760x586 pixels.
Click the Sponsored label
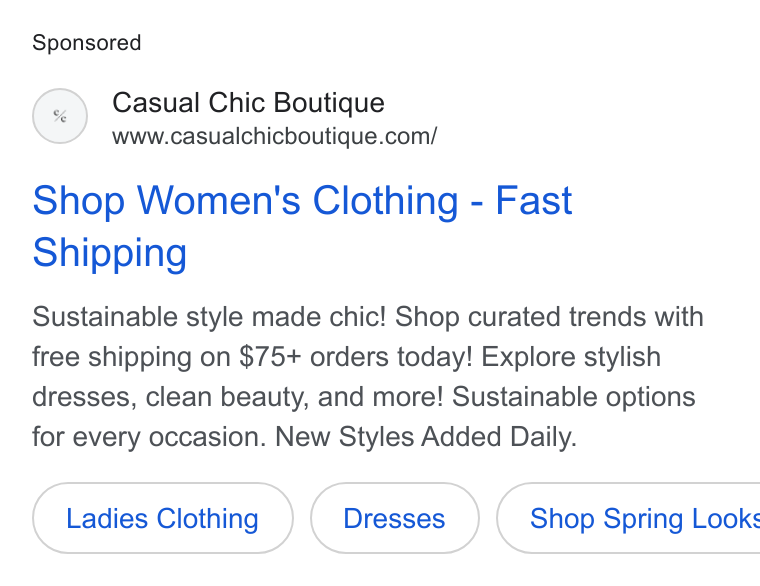point(86,43)
